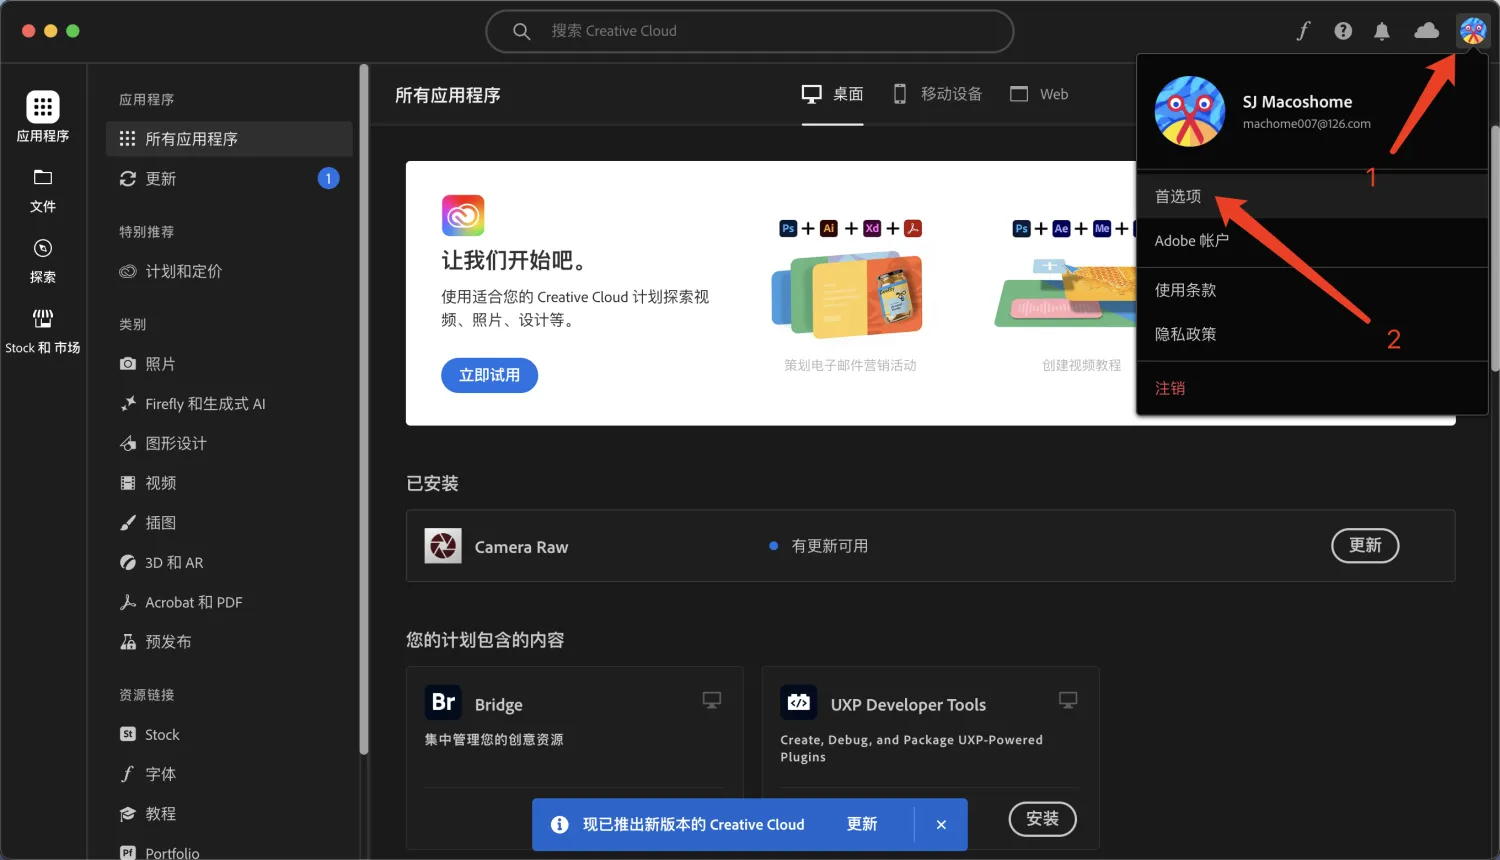Focus the 搜索 Creative Cloud search field
This screenshot has height=860, width=1500.
point(750,31)
